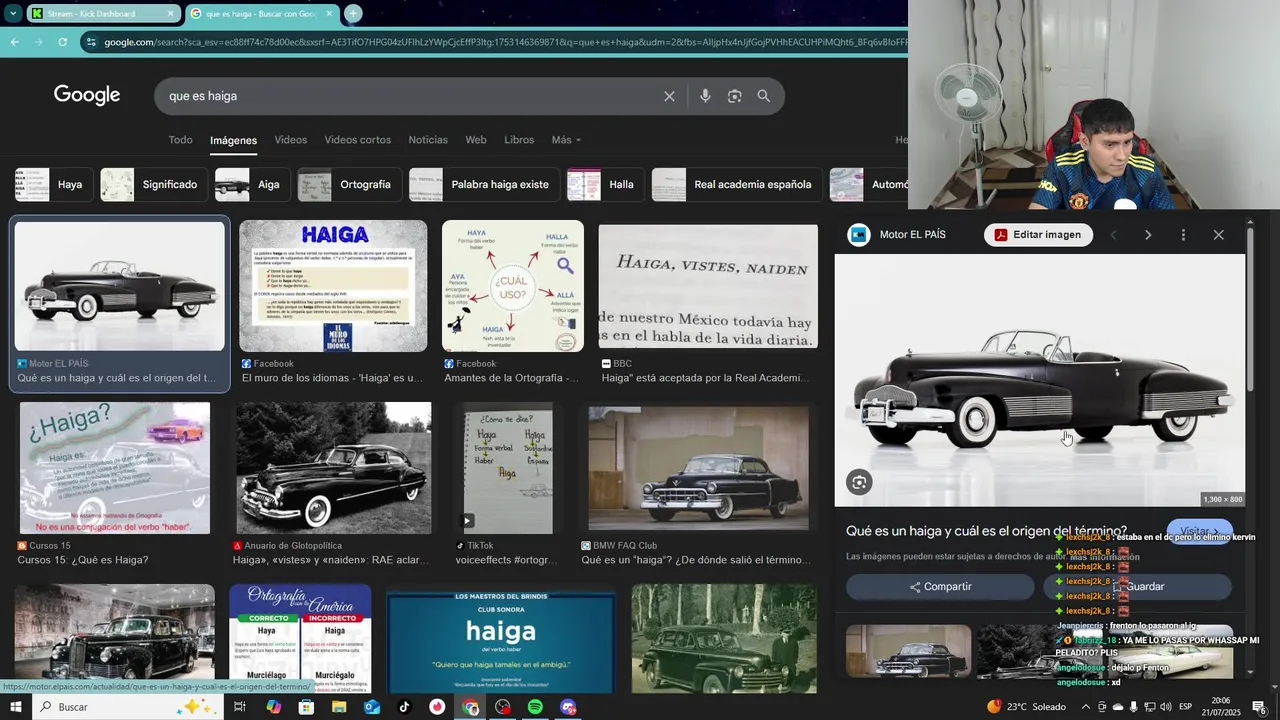The width and height of the screenshot is (1280, 720).
Task: Open the notifications center icon
Action: pos(1259,707)
